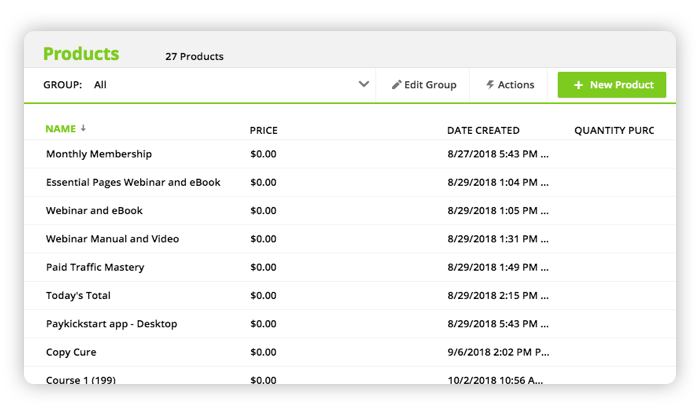700x415 pixels.
Task: Sort by the PRICE column header
Action: point(263,130)
